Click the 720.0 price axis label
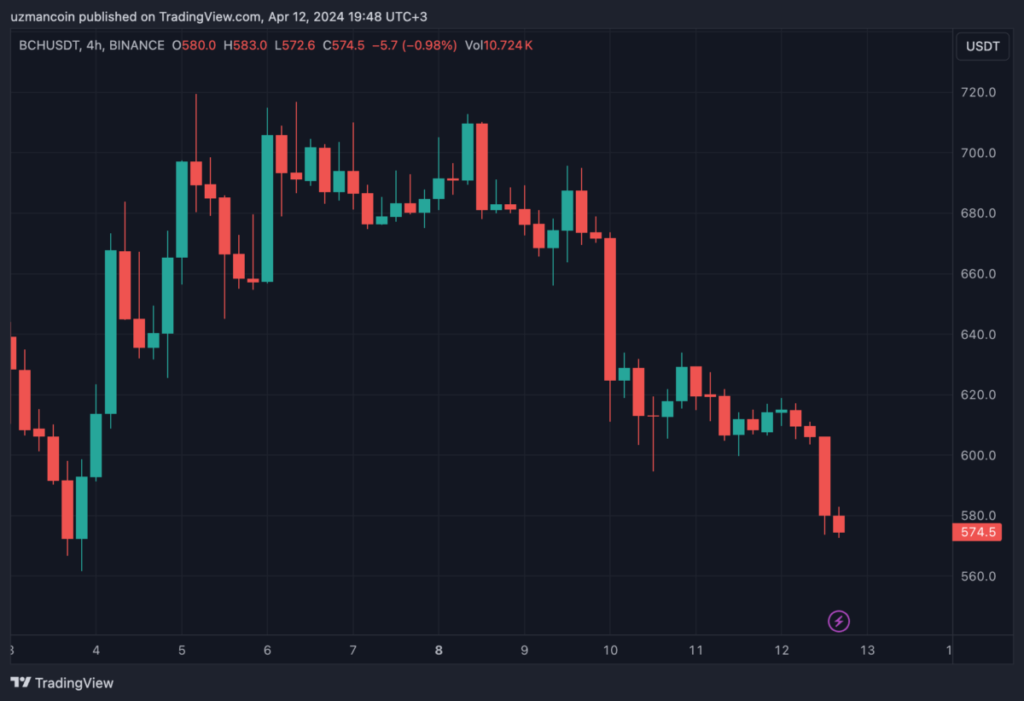This screenshot has height=701, width=1024. point(977,93)
